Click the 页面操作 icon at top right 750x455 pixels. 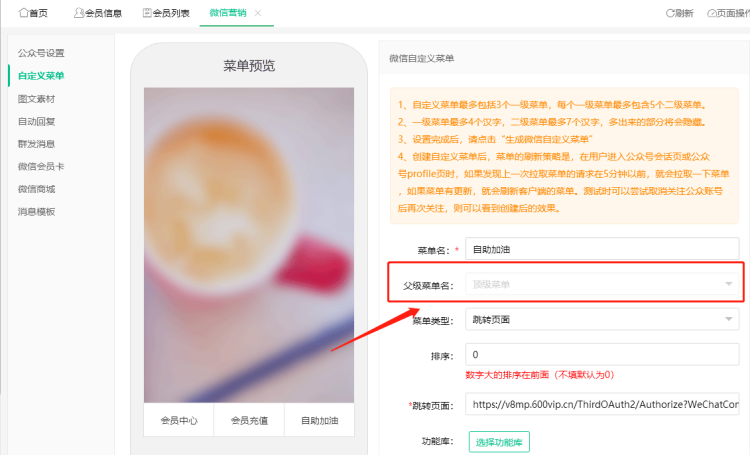click(711, 13)
